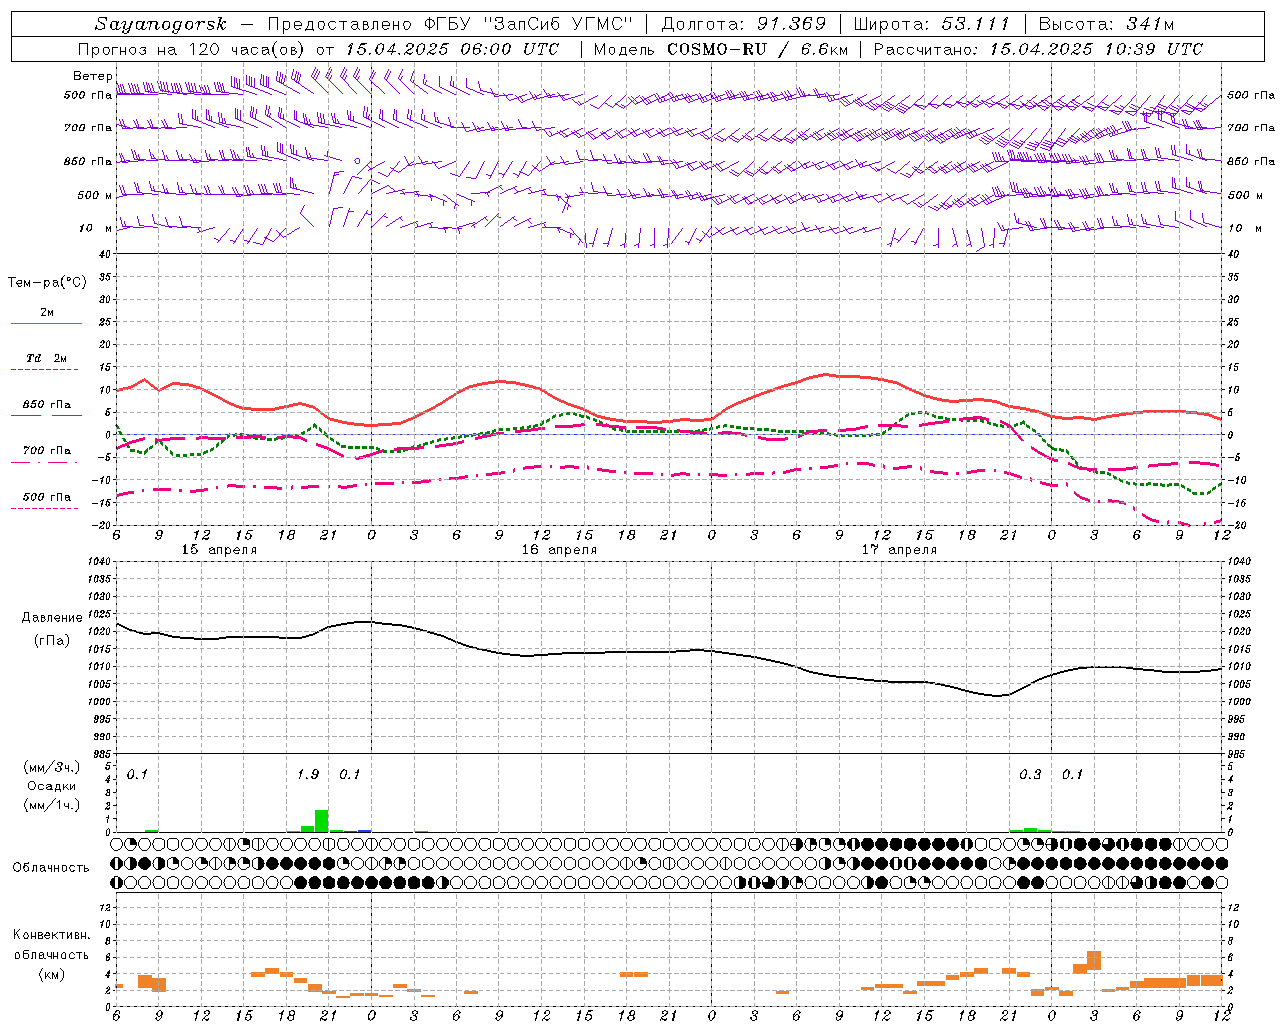1280x1024 pixels.
Task: Click the '17 апреля' date label
Action: tap(899, 550)
